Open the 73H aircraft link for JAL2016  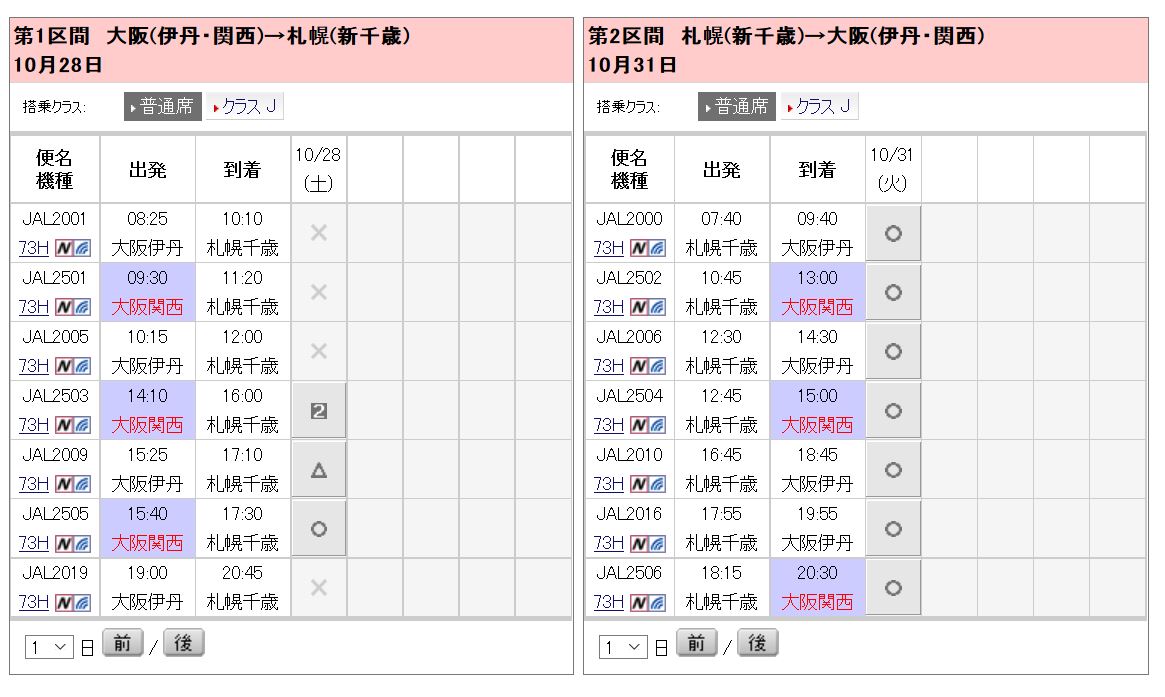coord(609,543)
